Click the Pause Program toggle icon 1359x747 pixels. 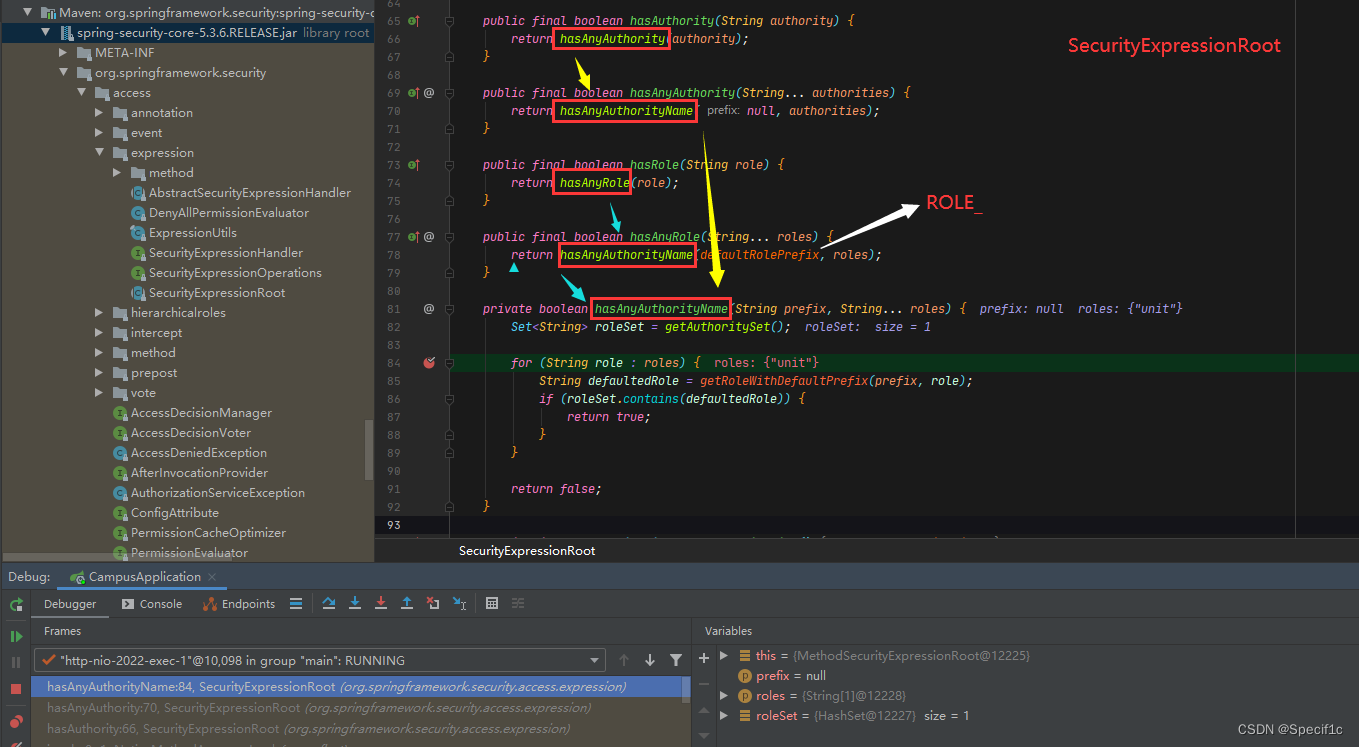(x=14, y=661)
